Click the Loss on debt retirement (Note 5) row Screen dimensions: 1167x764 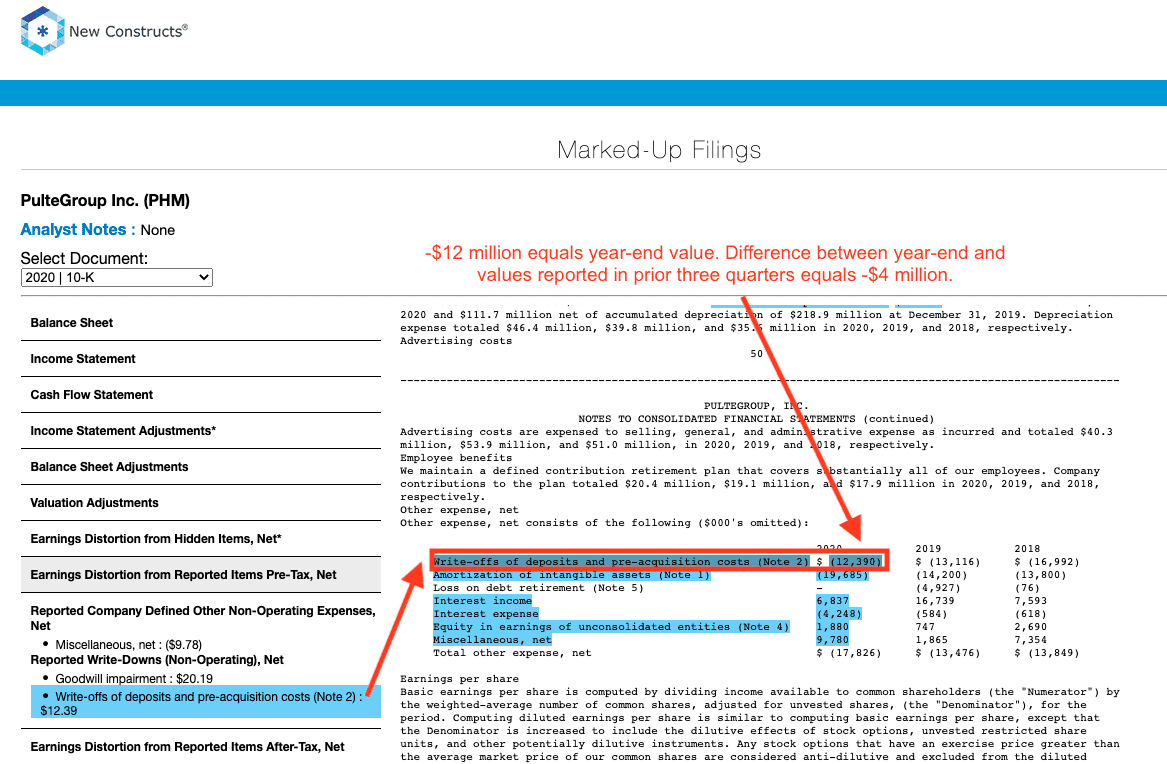coord(538,588)
